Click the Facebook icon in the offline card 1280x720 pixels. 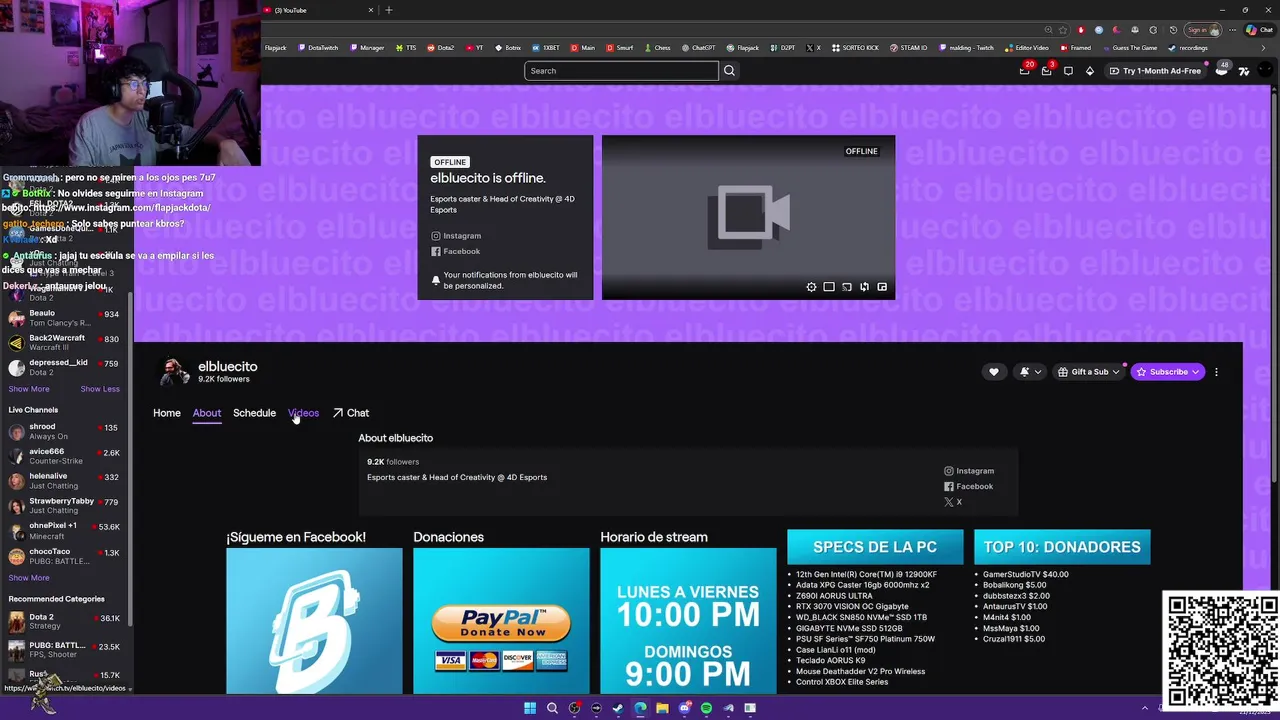point(435,252)
